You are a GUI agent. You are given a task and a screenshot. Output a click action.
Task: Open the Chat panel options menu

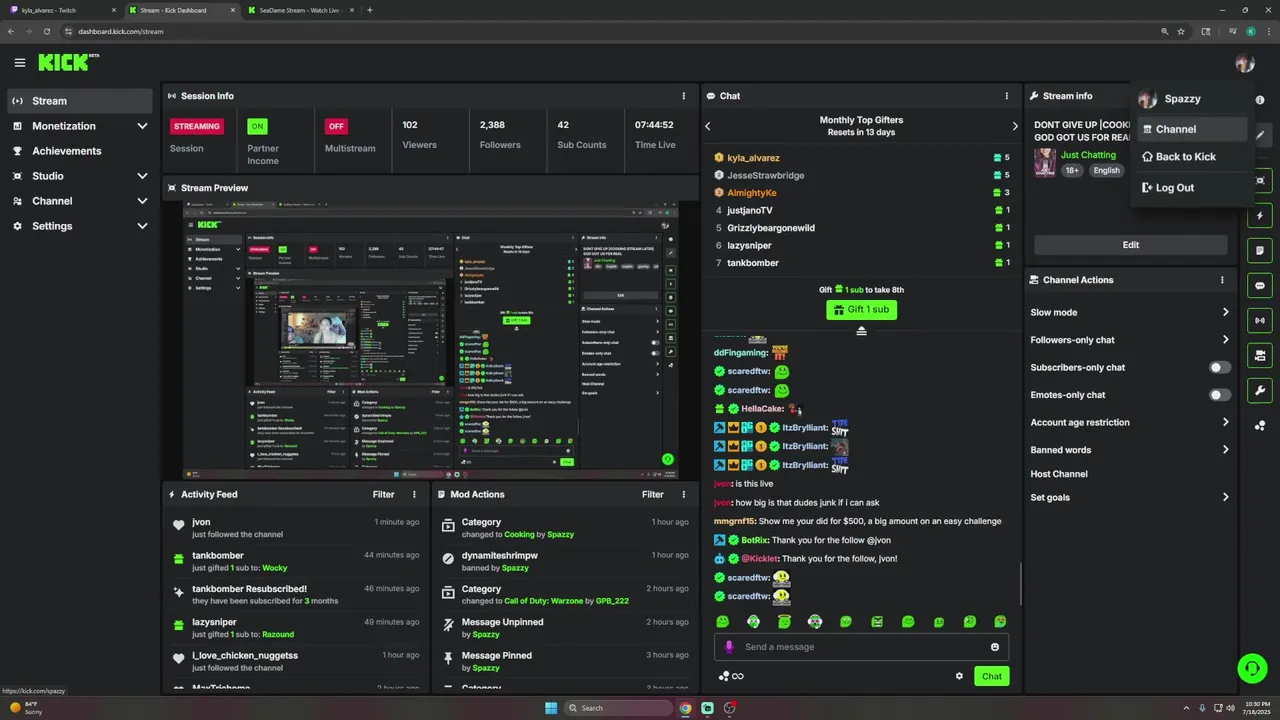point(1007,96)
